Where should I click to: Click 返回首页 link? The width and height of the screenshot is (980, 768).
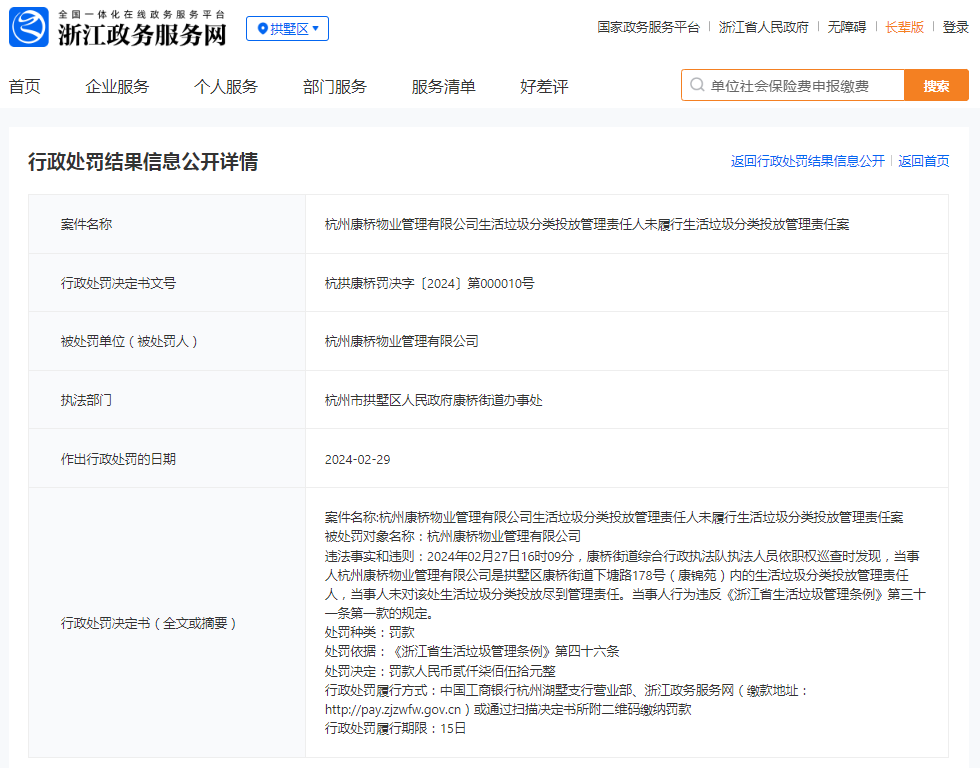point(924,161)
